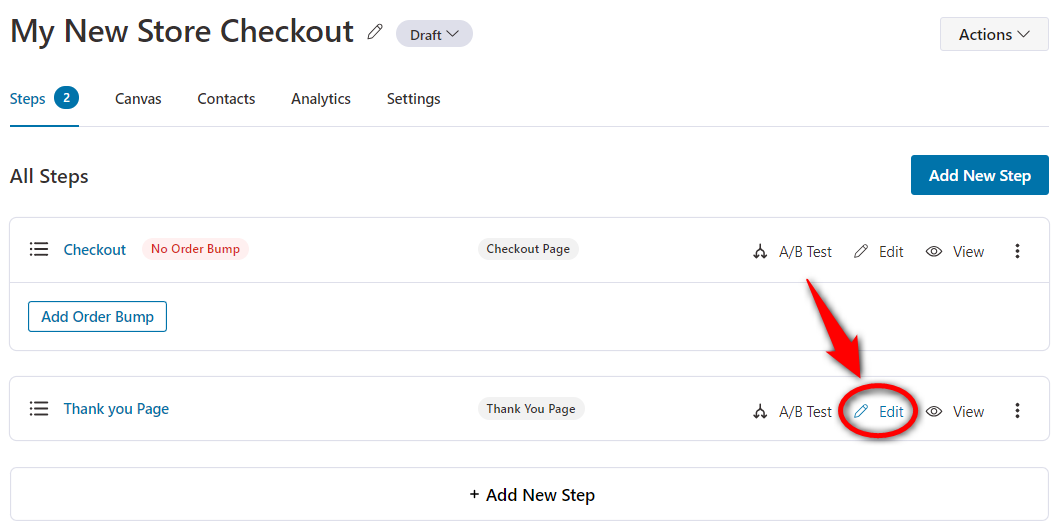Click the blue Add New Step button
Viewport: 1058px width, 529px height.
(980, 175)
